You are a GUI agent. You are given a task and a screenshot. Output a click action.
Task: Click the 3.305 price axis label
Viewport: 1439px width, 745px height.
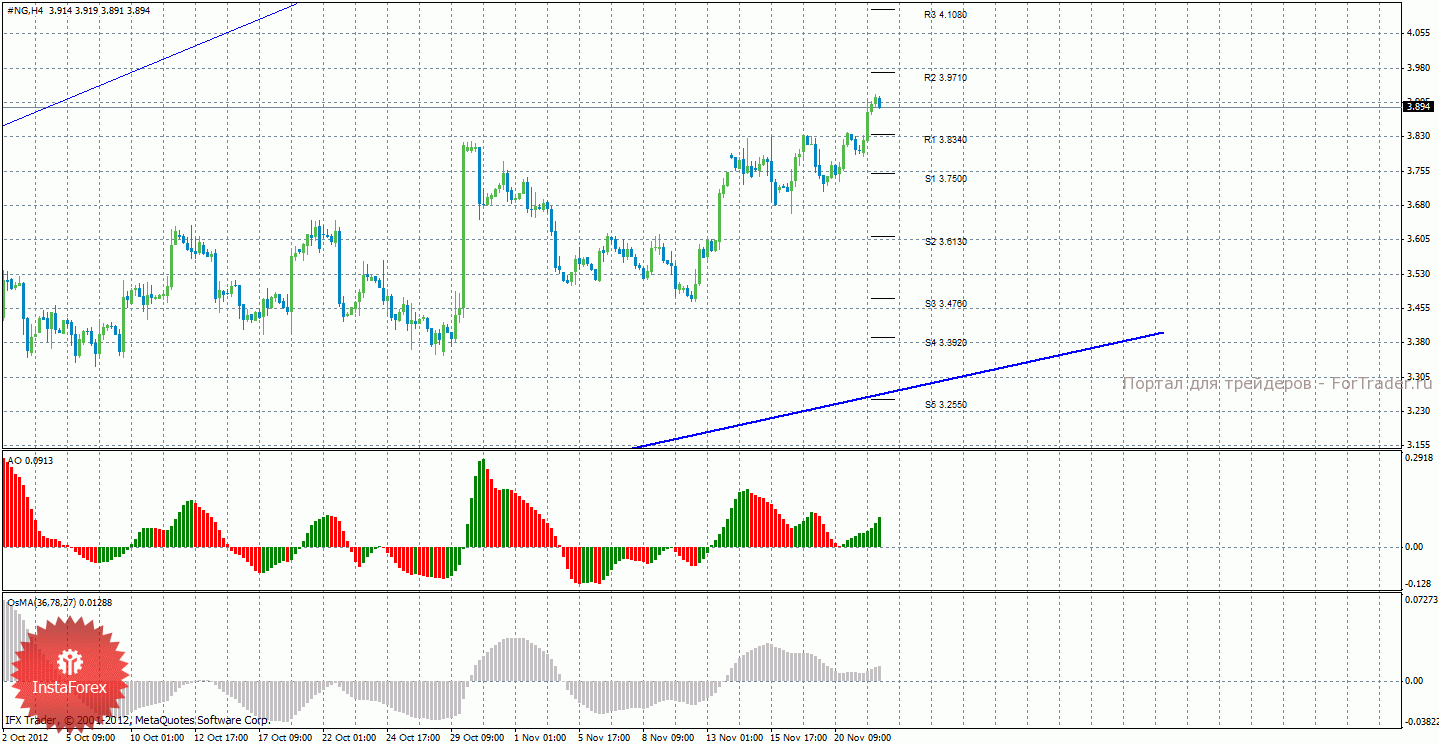(x=1419, y=377)
